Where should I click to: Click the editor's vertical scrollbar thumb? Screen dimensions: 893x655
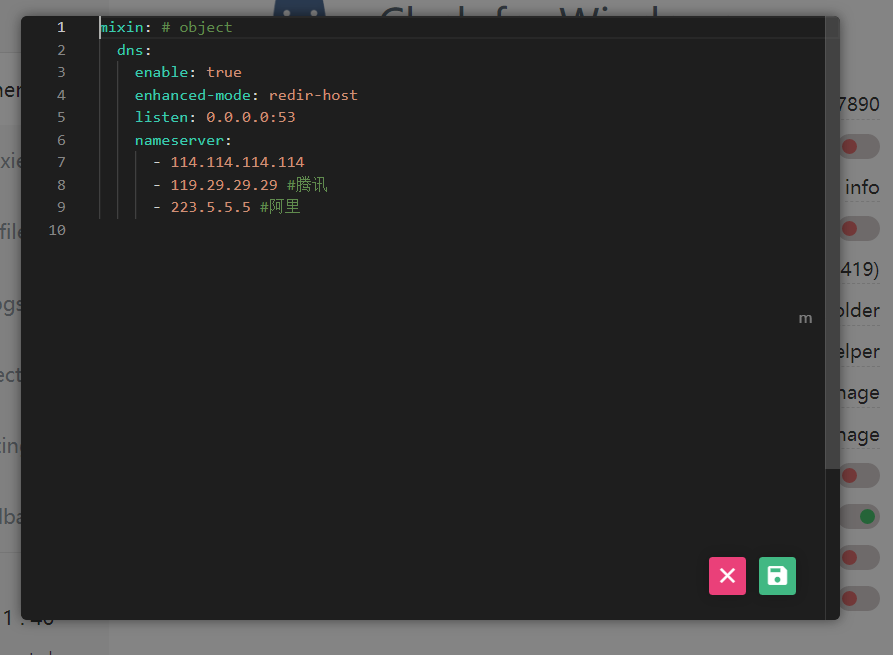click(x=833, y=243)
